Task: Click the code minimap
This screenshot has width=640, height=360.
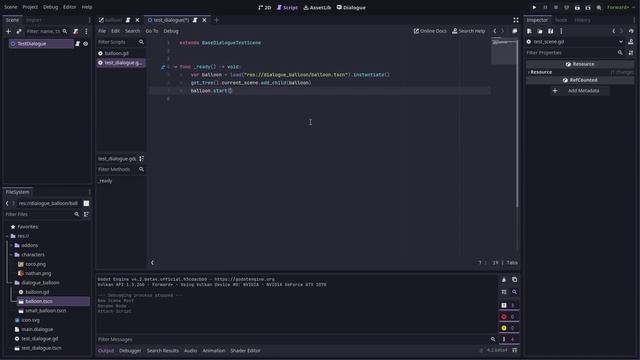Action: pyautogui.click(x=503, y=51)
